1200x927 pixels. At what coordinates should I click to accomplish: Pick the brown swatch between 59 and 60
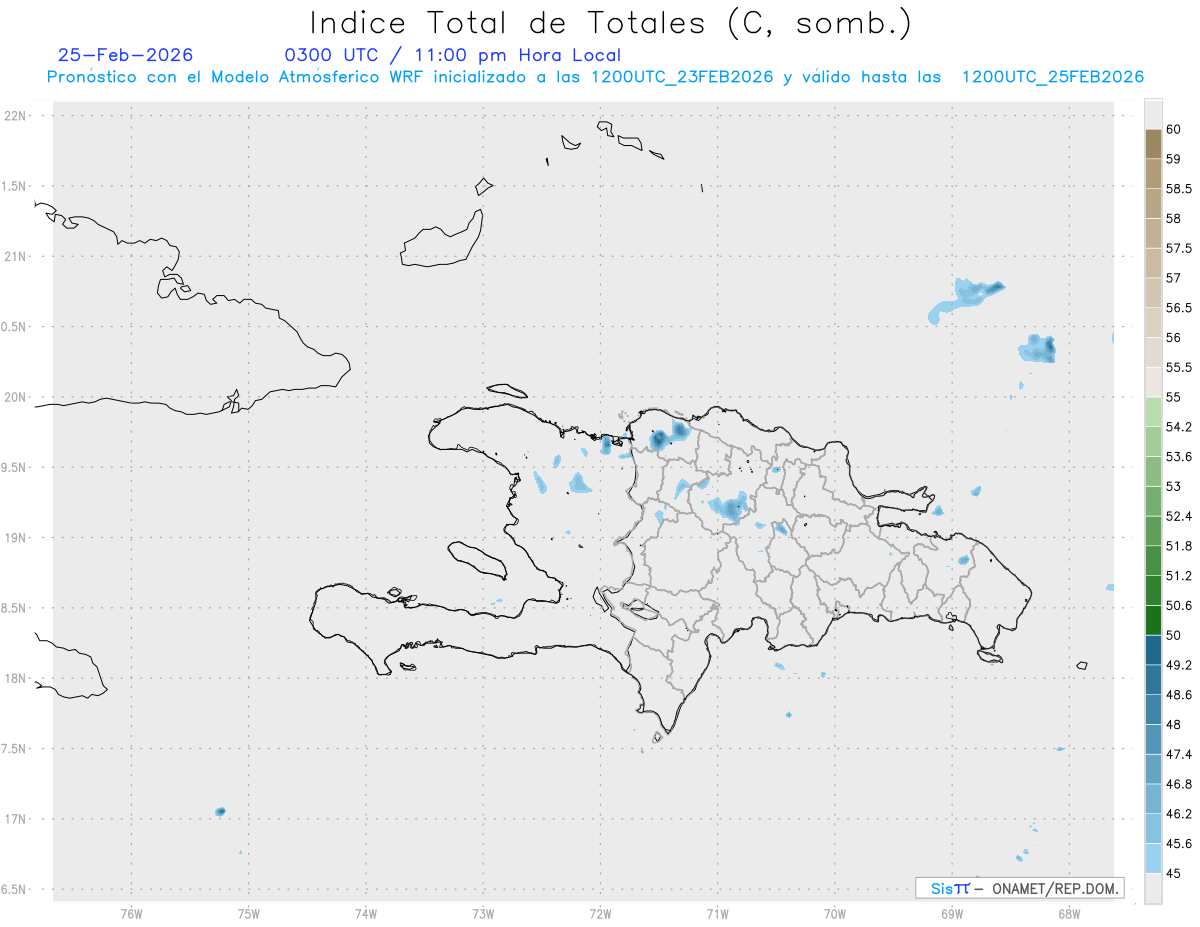pyautogui.click(x=1153, y=144)
